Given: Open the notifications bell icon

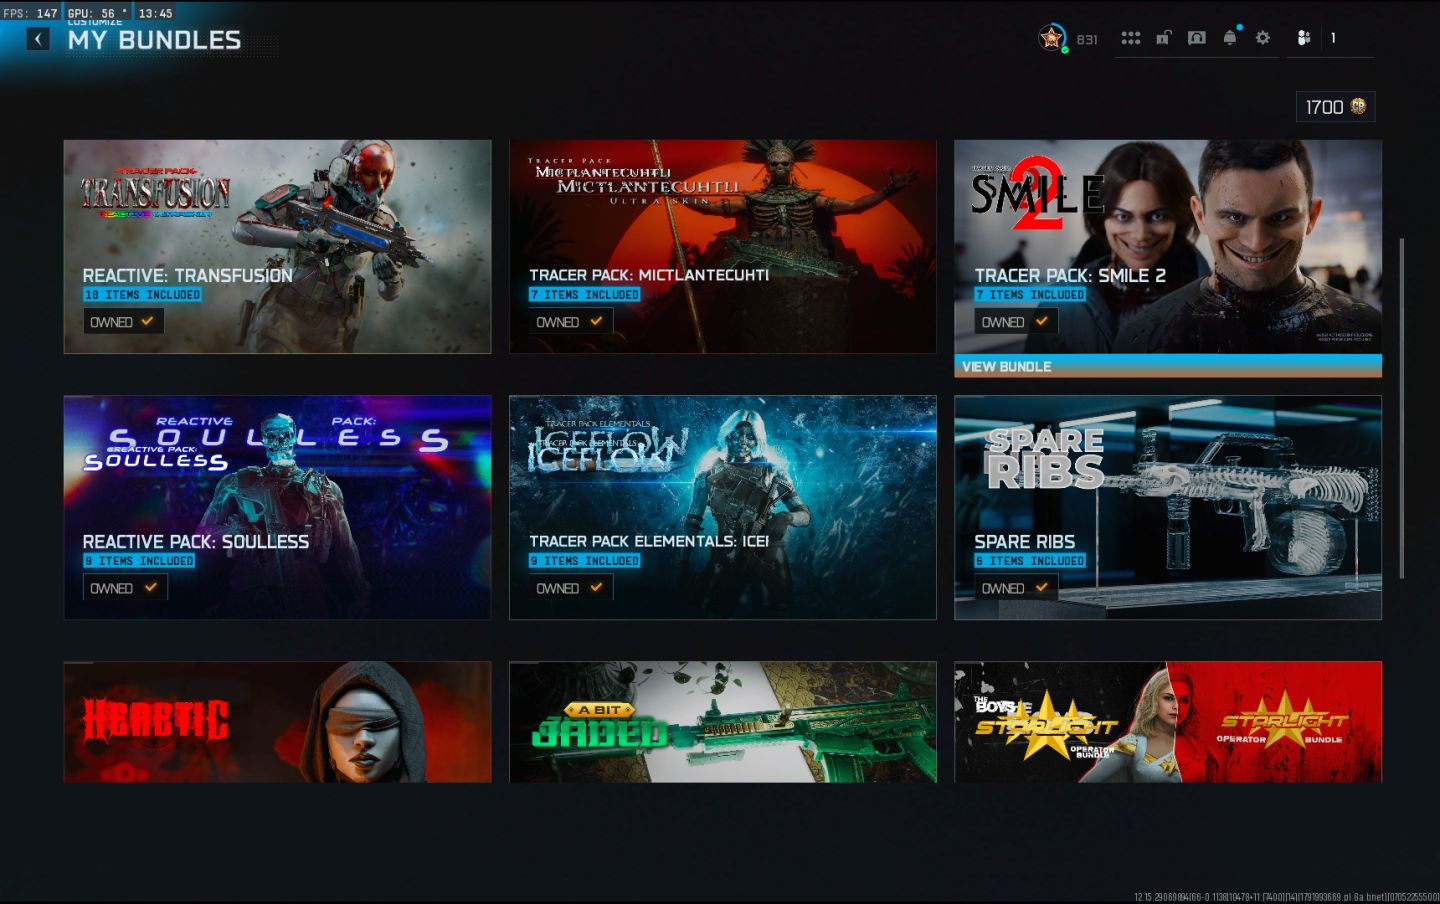Looking at the screenshot, I should 1230,37.
